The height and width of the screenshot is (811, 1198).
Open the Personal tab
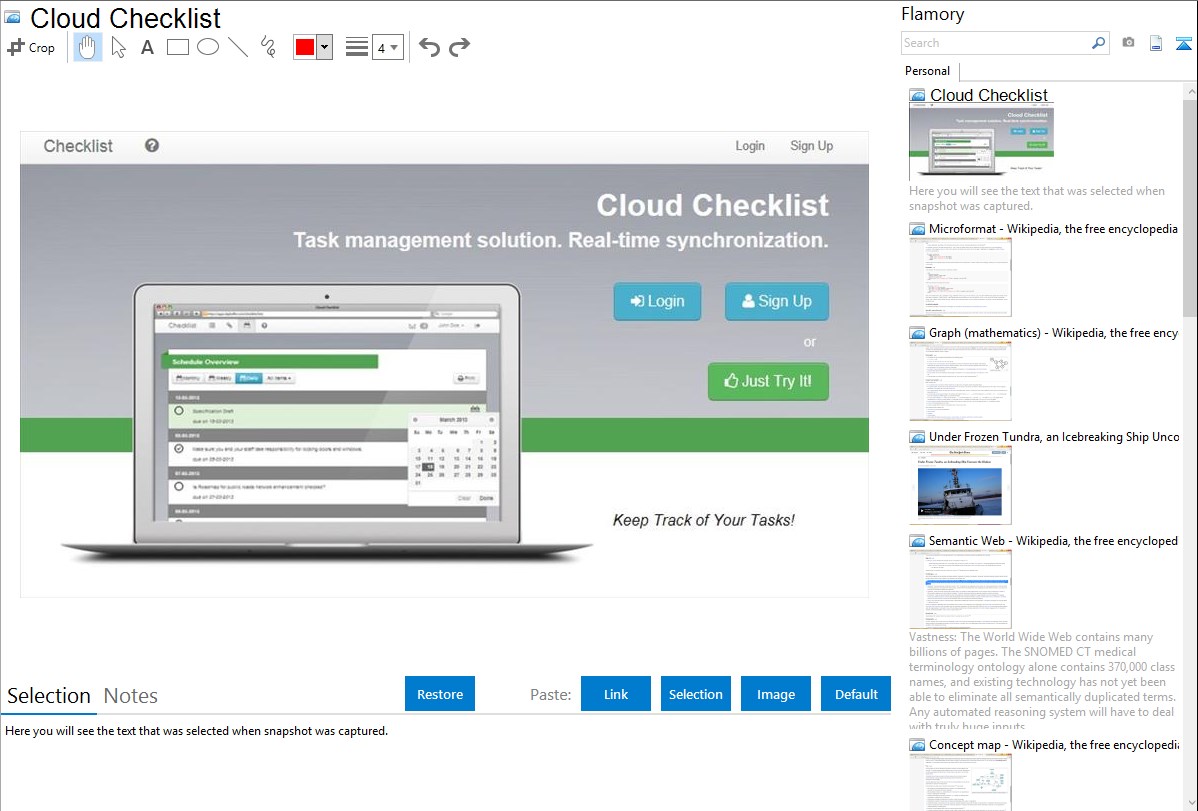pyautogui.click(x=927, y=71)
